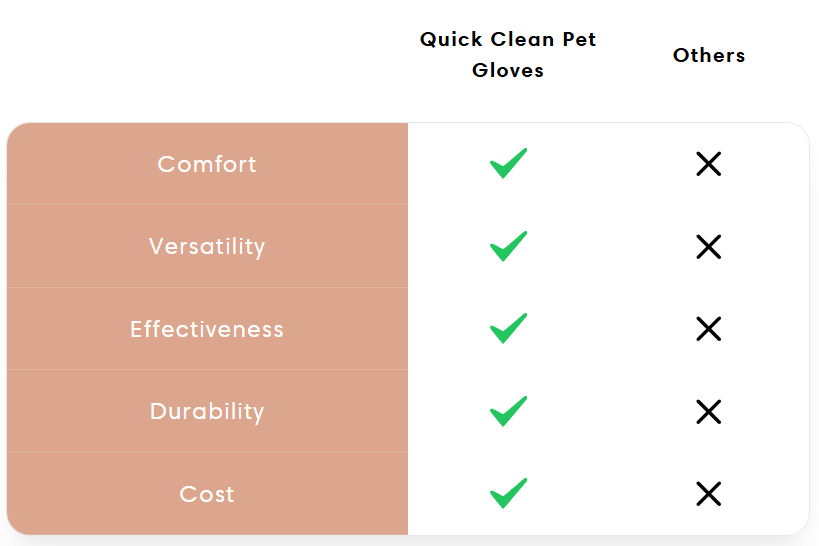
Task: Click the word Gloves in header
Action: point(508,70)
